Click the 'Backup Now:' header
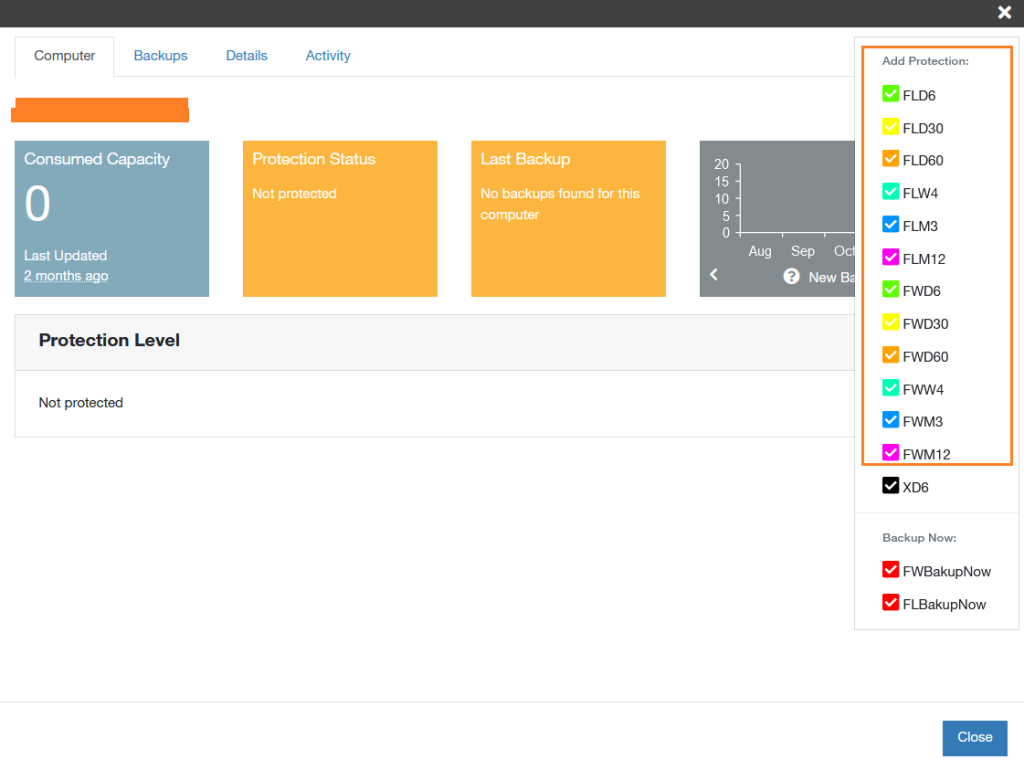The image size is (1024, 770). pyautogui.click(x=920, y=538)
